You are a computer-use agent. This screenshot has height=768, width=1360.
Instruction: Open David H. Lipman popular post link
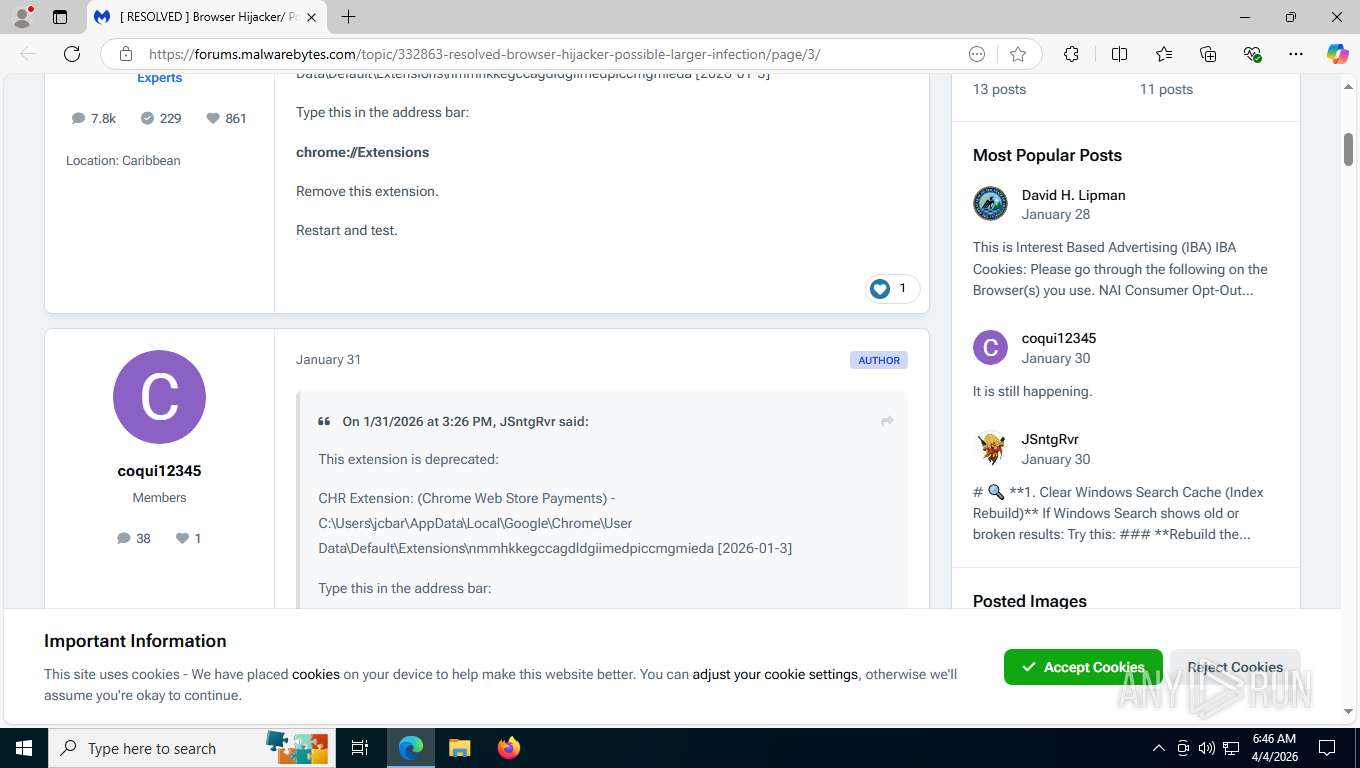(1073, 195)
